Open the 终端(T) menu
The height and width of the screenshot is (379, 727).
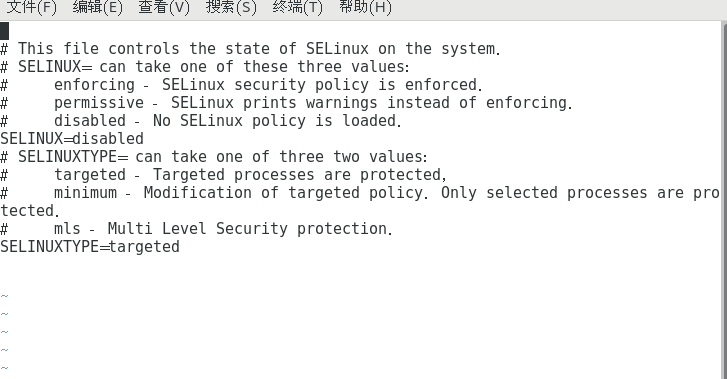(x=297, y=7)
